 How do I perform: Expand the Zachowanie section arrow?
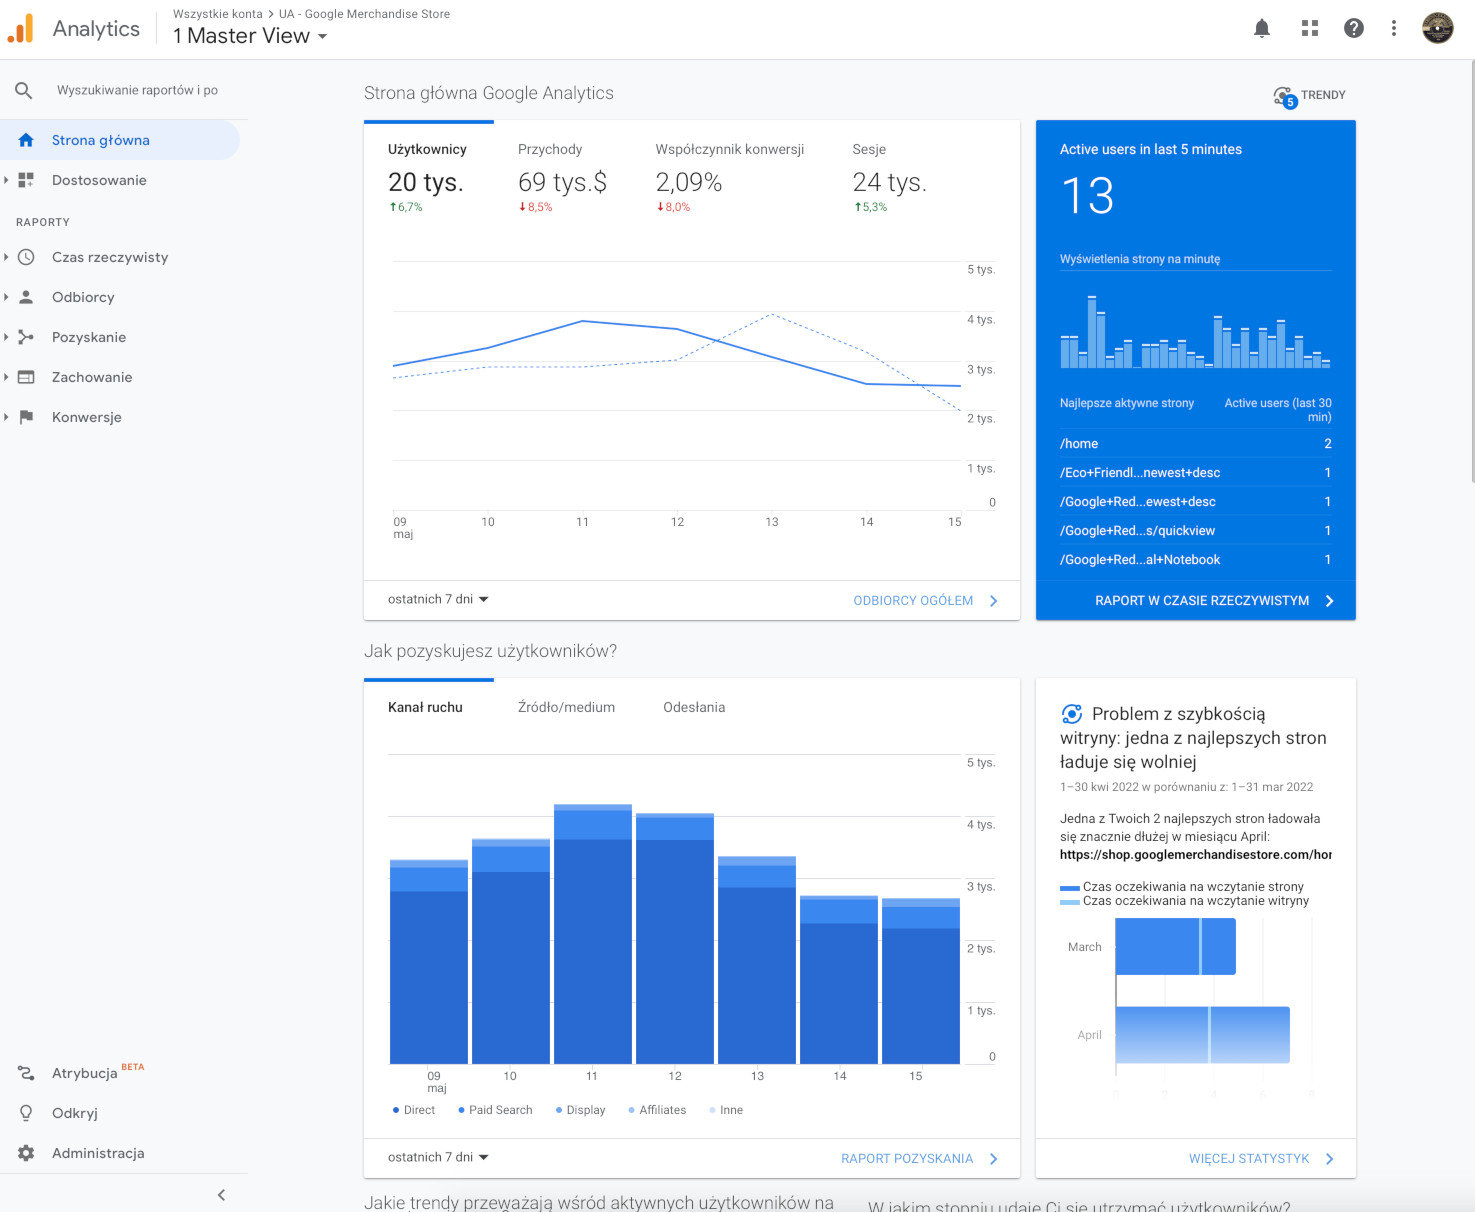(x=6, y=377)
